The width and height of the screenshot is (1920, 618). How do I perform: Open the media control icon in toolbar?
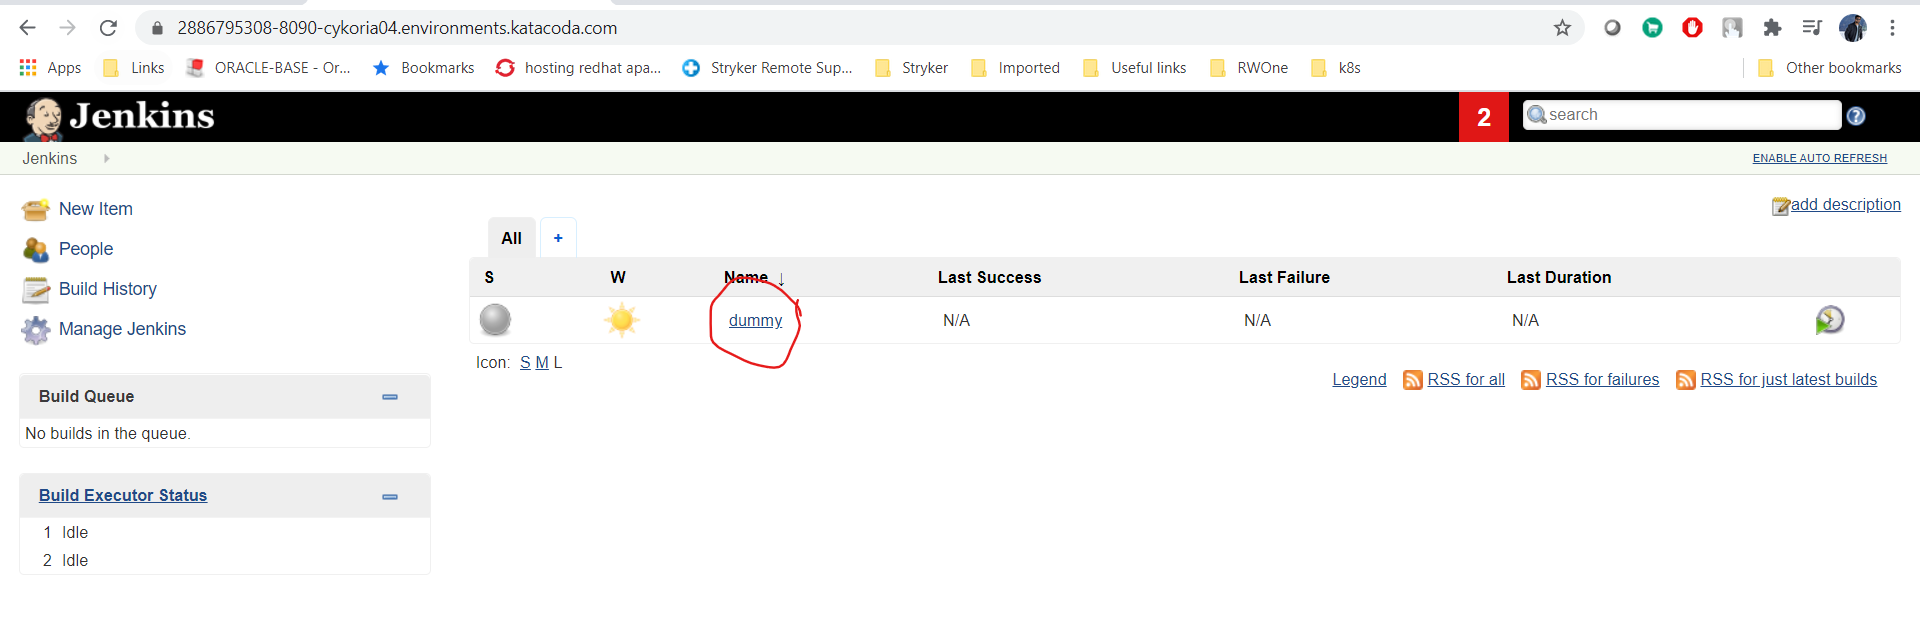1812,28
